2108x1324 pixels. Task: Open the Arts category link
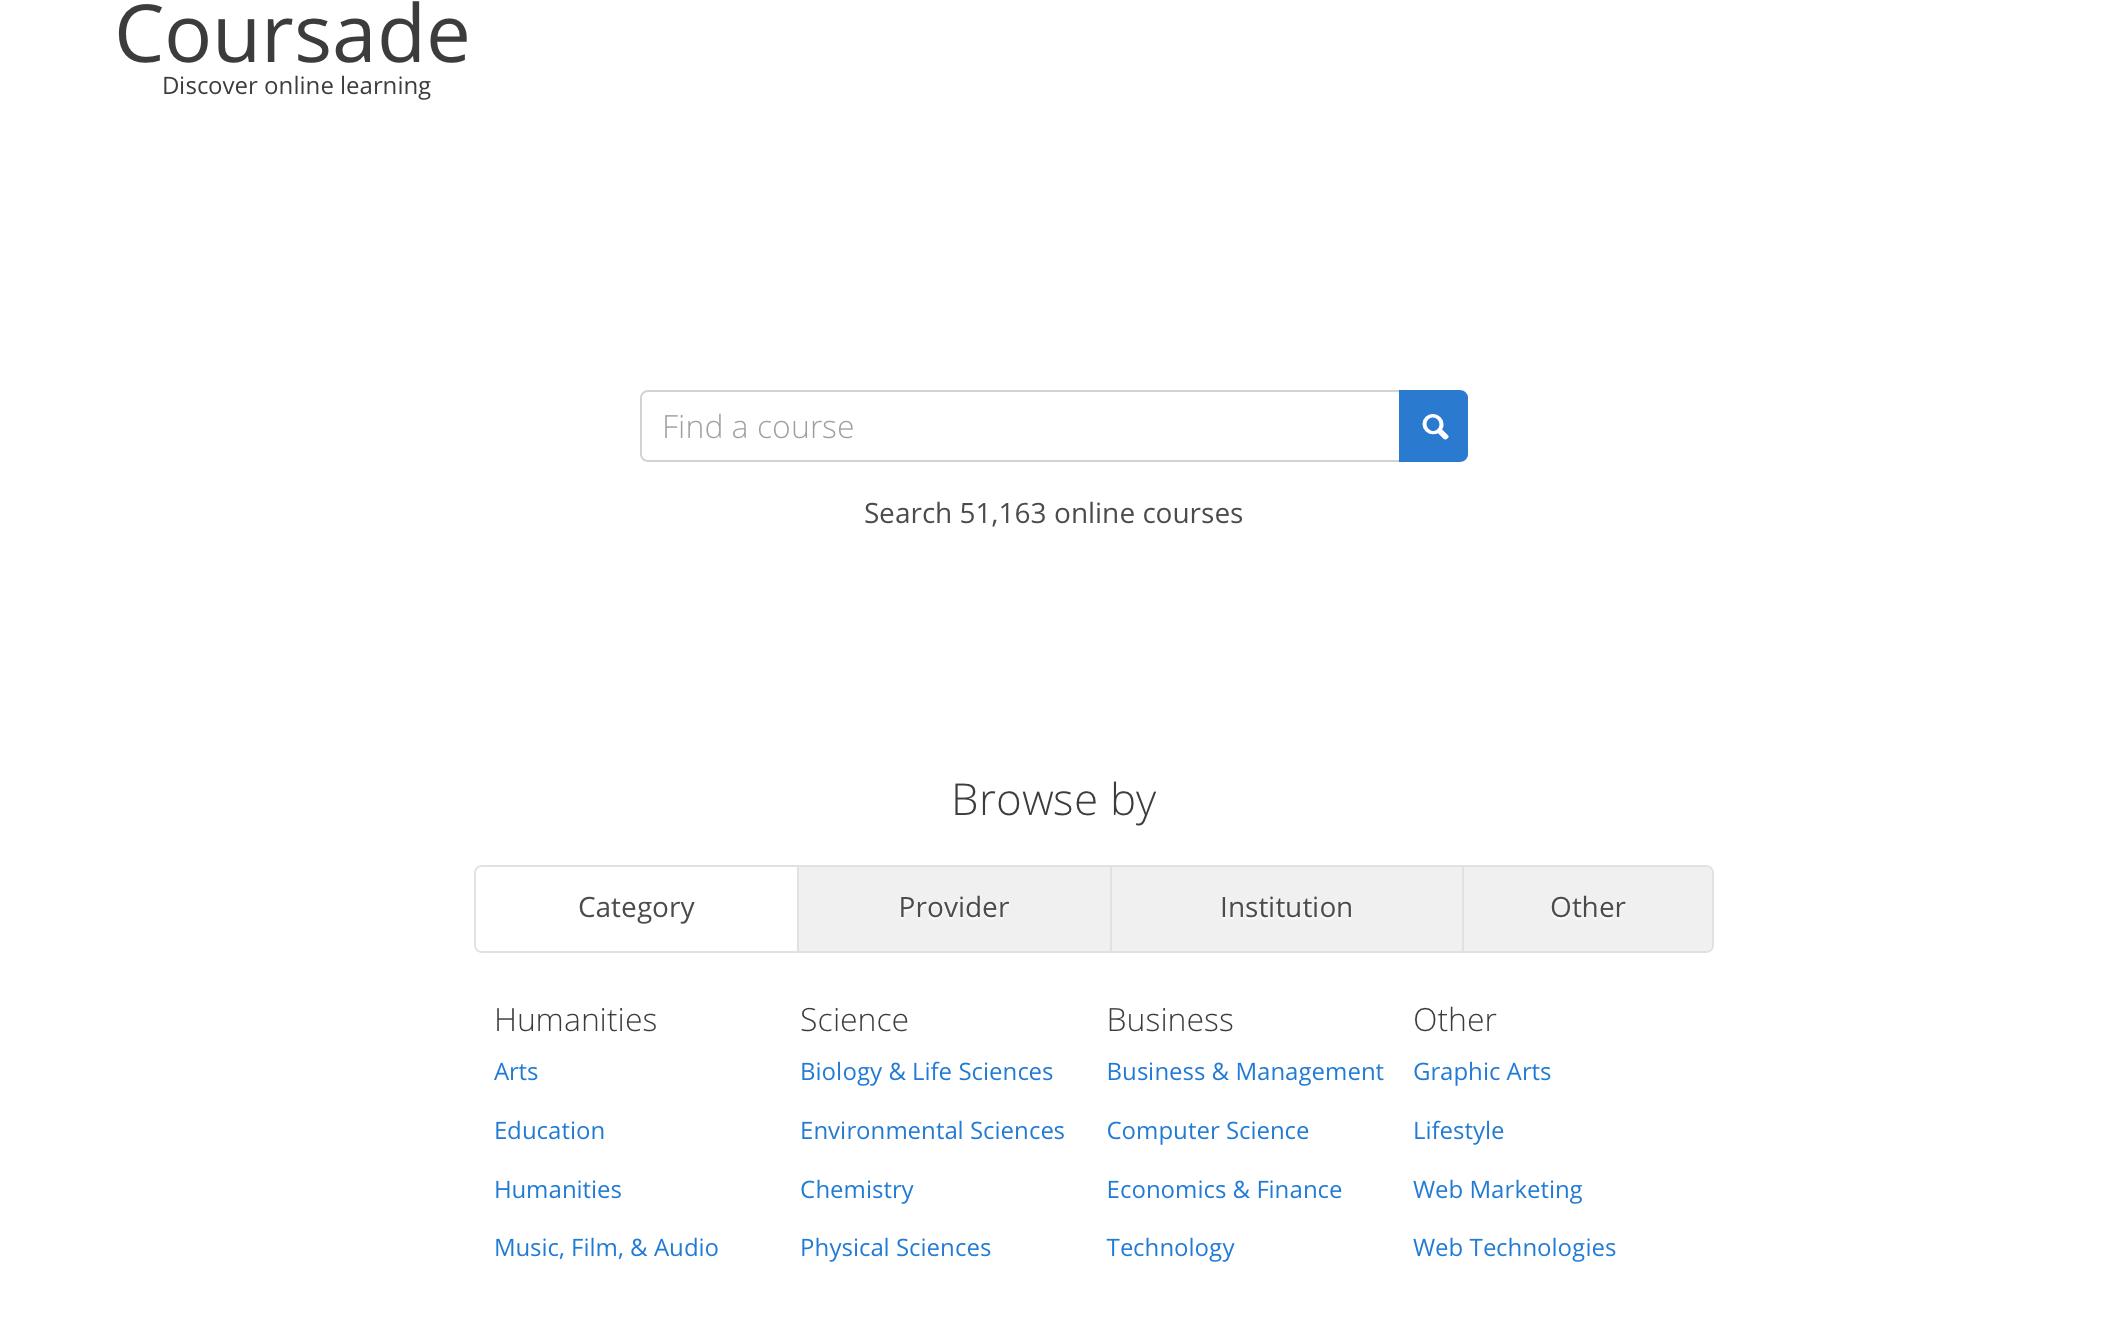tap(516, 1072)
